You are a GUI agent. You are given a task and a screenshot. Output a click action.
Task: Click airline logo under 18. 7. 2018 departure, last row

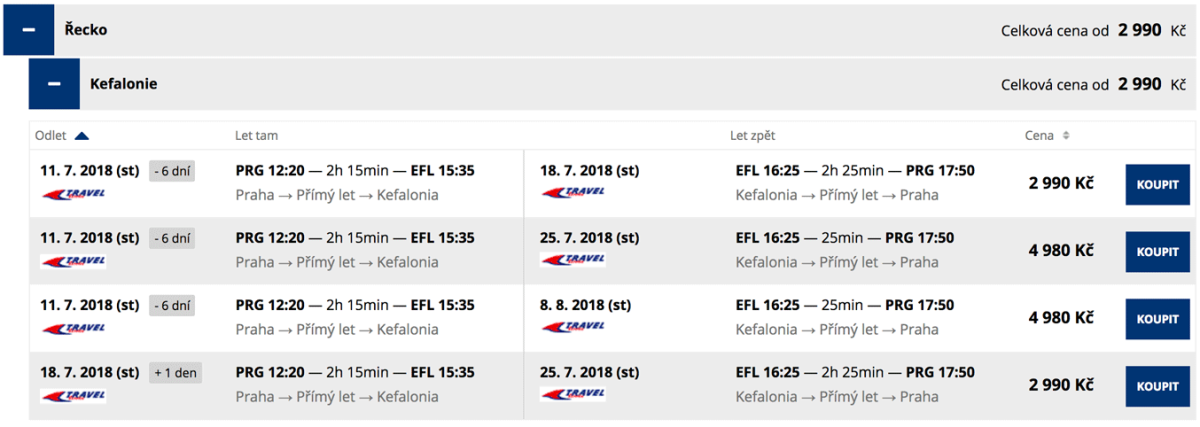[73, 395]
